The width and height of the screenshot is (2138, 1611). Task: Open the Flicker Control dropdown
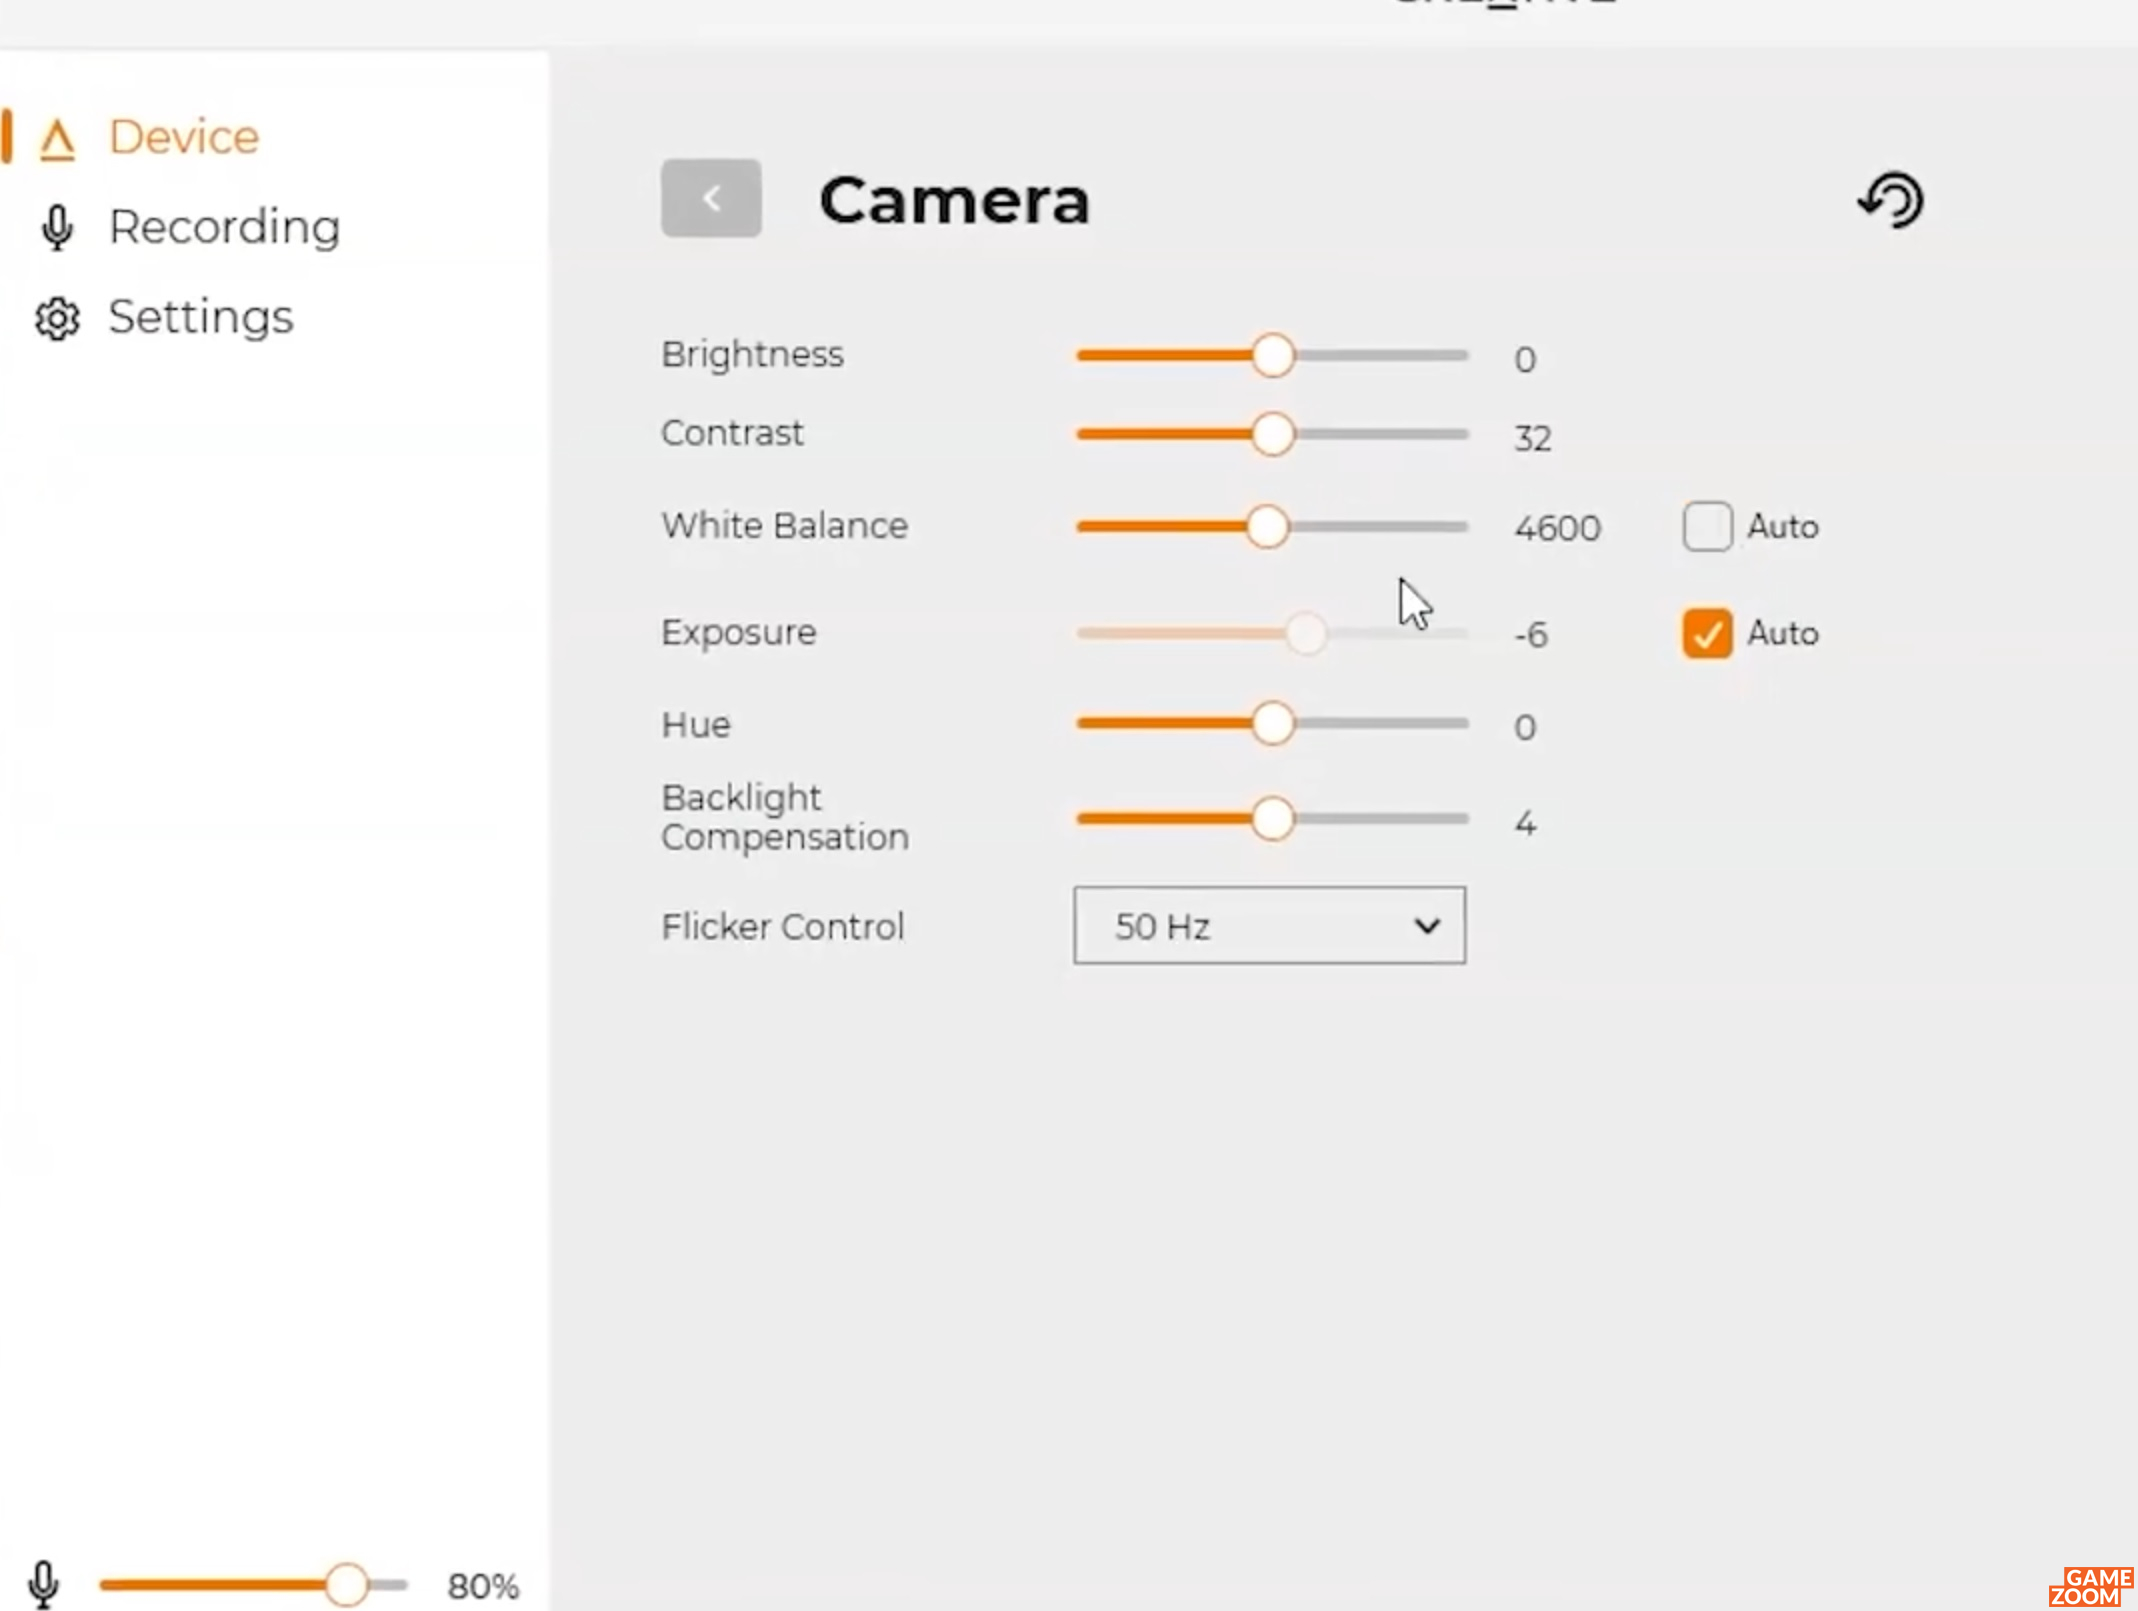(1270, 925)
